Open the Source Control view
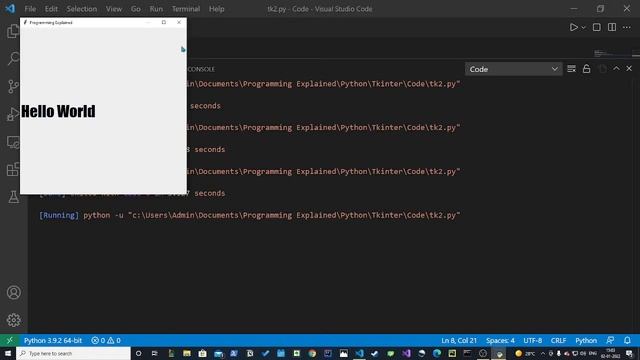The width and height of the screenshot is (640, 360). click(13, 87)
